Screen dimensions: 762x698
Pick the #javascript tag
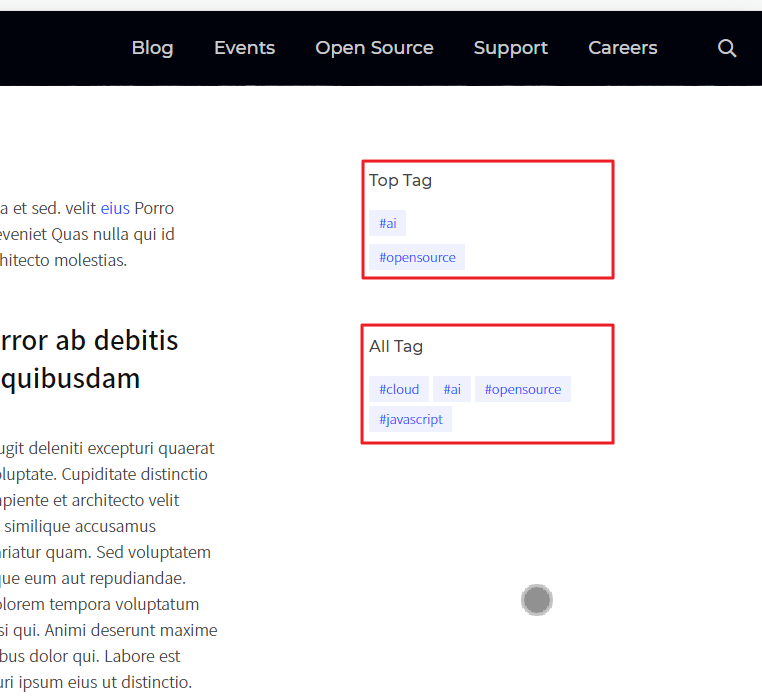(411, 419)
